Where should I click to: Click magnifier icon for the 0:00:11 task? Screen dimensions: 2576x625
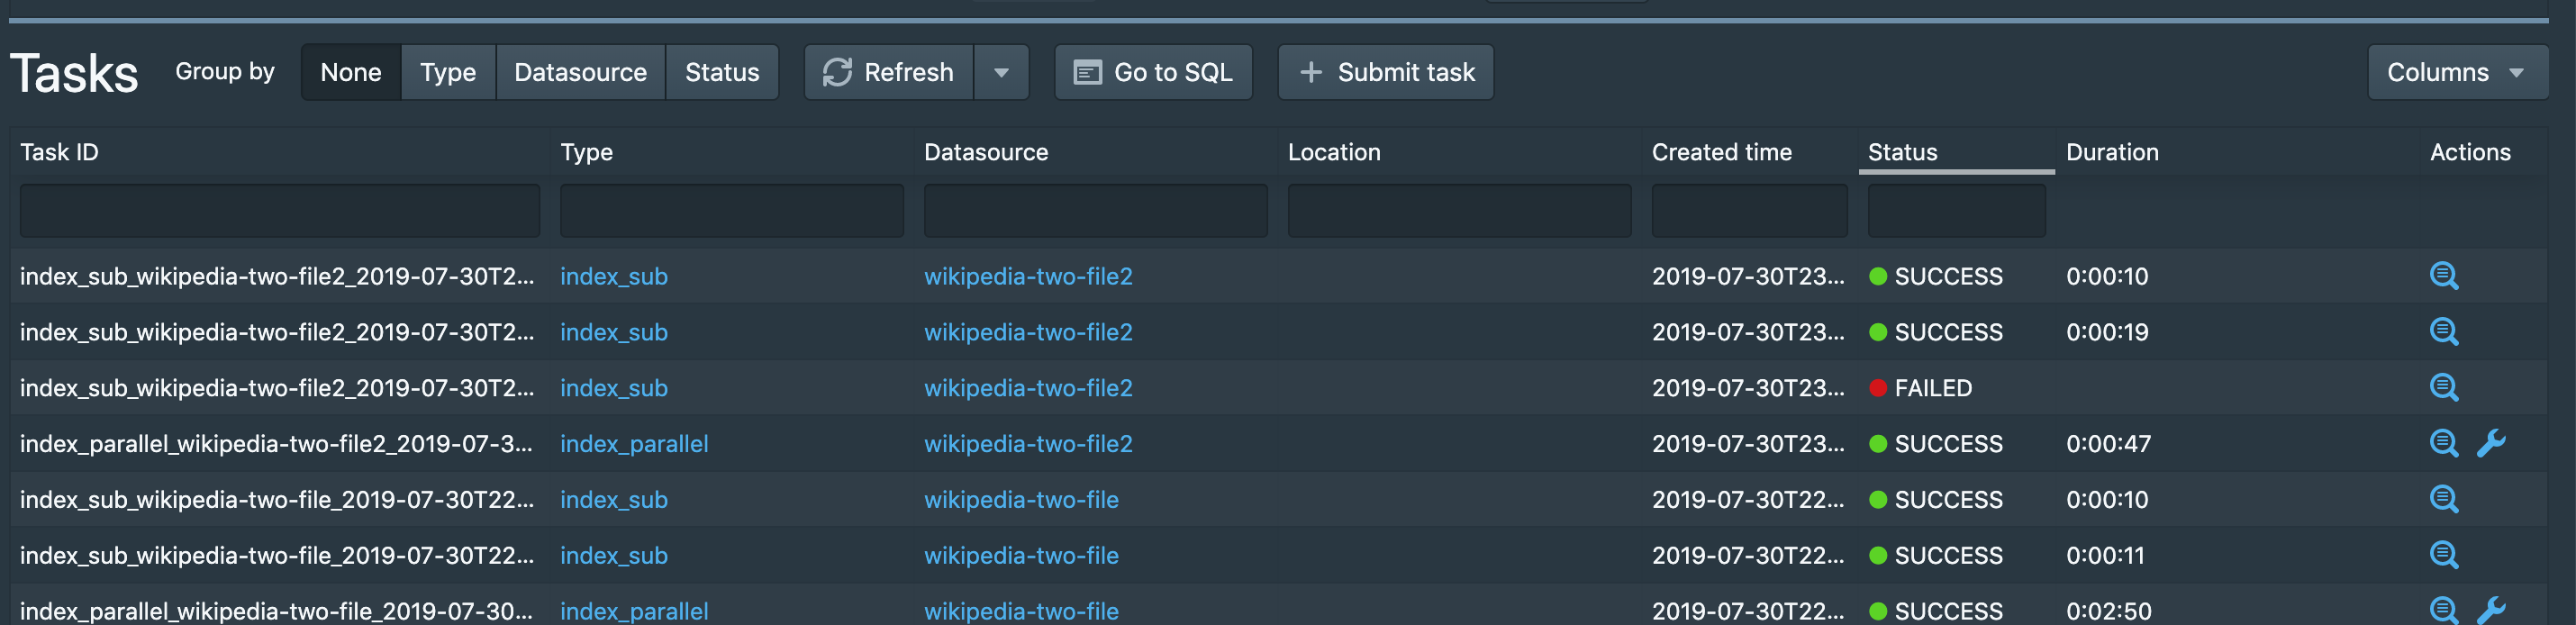tap(2443, 555)
